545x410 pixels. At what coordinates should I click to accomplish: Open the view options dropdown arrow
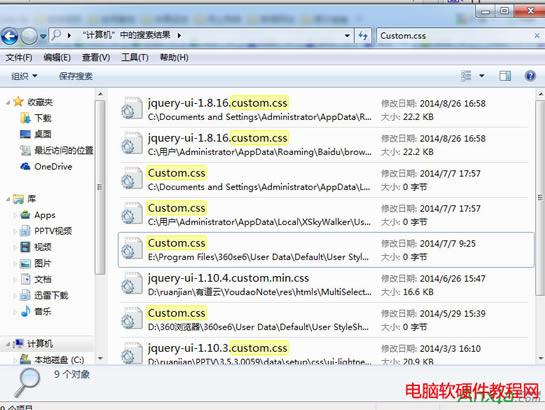click(482, 76)
